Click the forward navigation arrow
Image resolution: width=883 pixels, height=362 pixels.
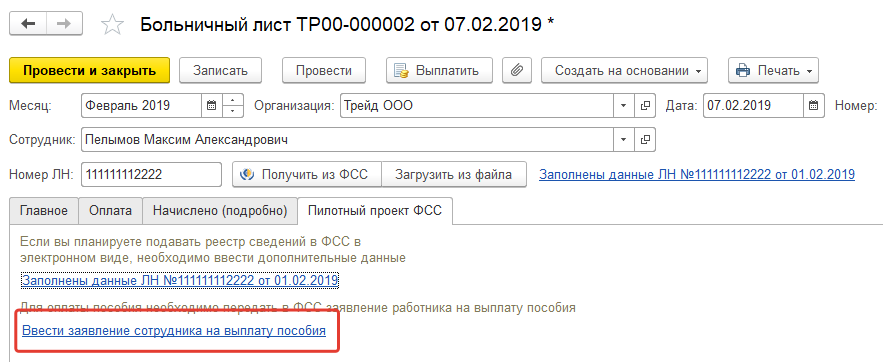64,23
